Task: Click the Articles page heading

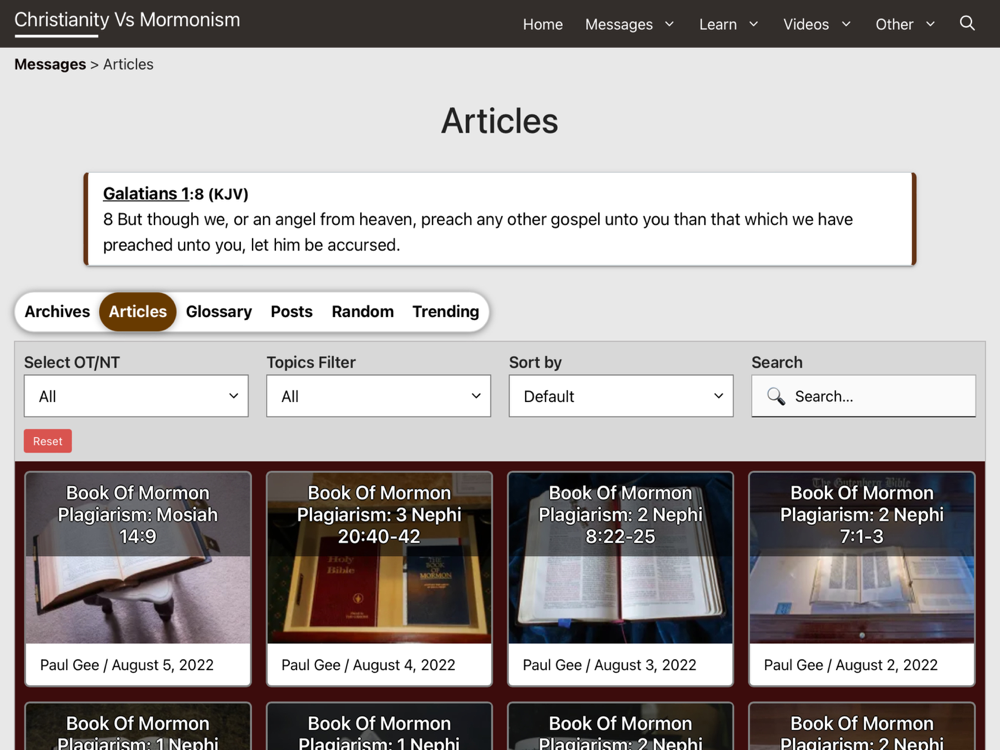Action: point(499,121)
